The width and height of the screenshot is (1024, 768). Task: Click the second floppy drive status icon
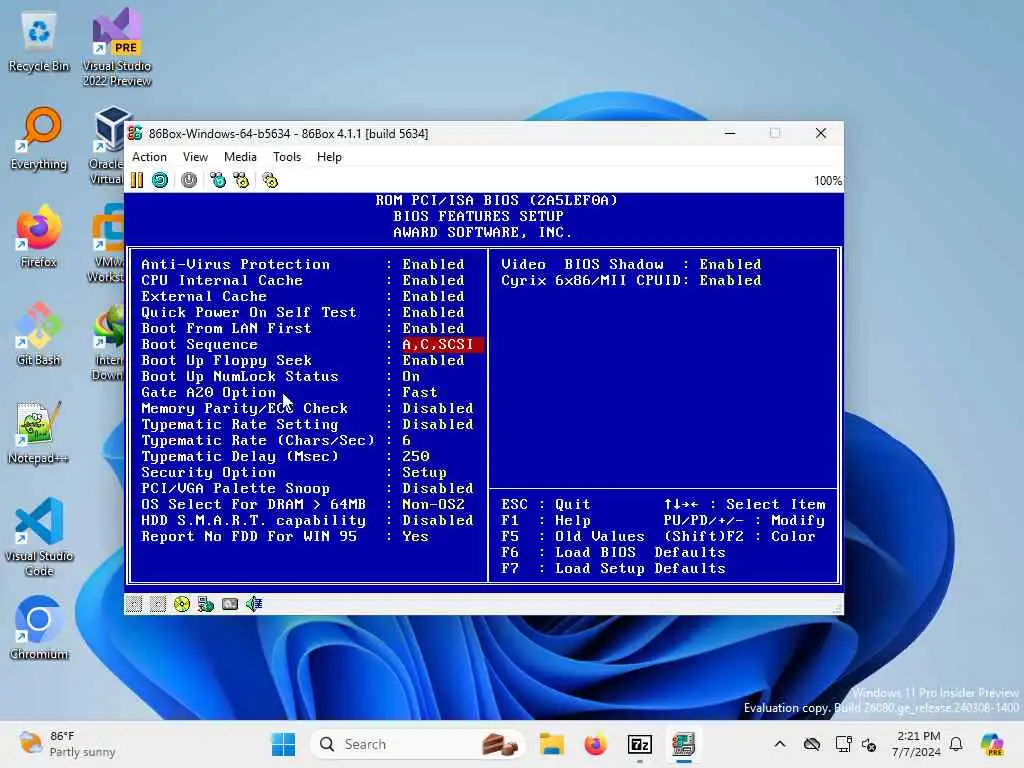coord(157,604)
